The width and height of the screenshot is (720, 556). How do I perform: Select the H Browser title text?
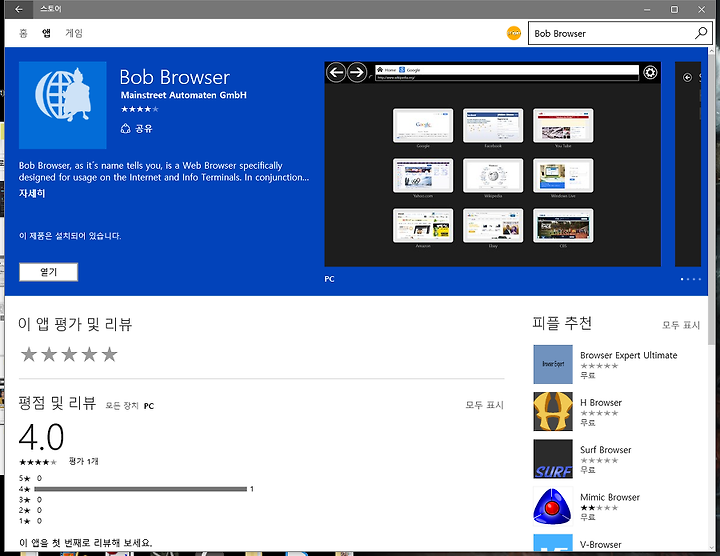pos(601,403)
